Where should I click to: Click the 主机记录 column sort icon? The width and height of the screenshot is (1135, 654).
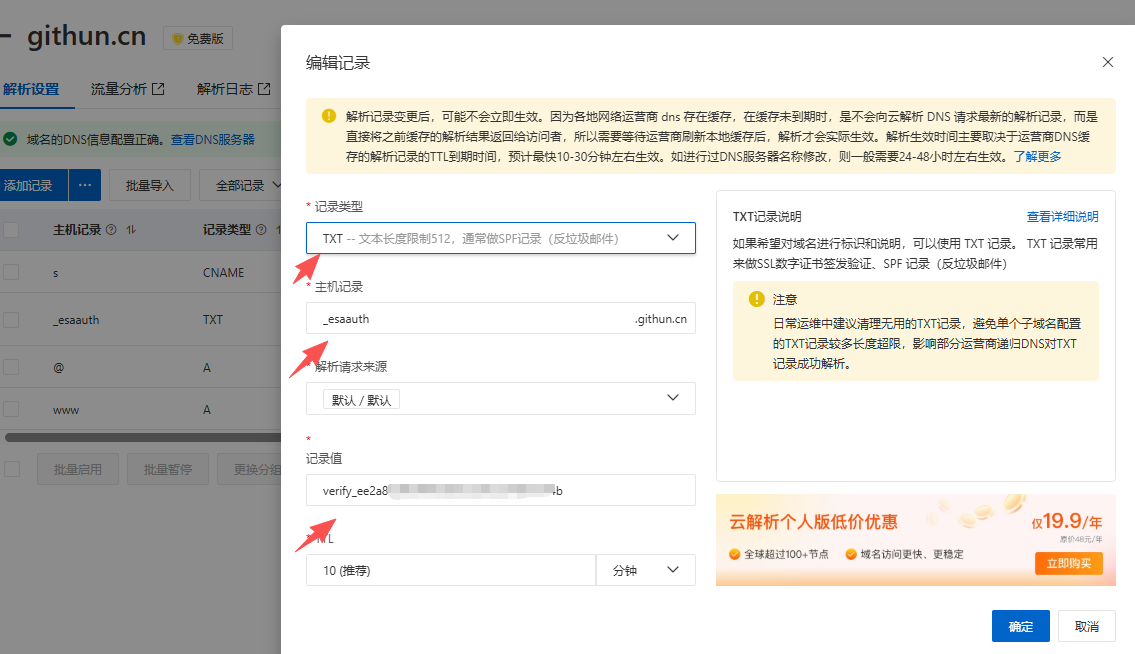130,230
